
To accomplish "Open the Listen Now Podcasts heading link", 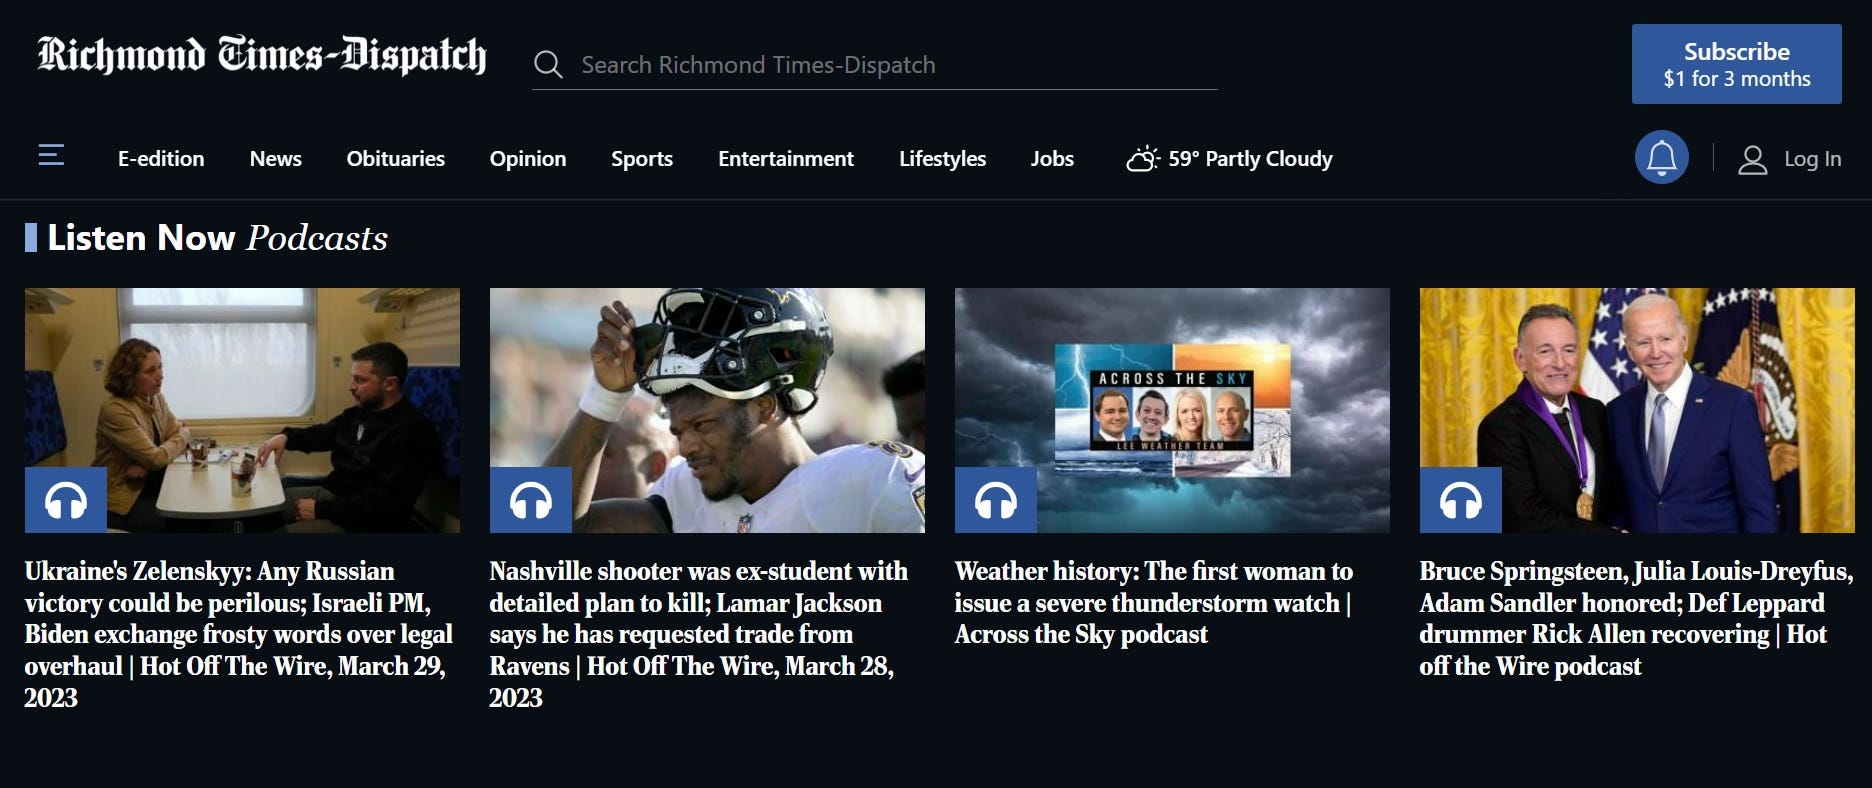I will click(x=217, y=238).
